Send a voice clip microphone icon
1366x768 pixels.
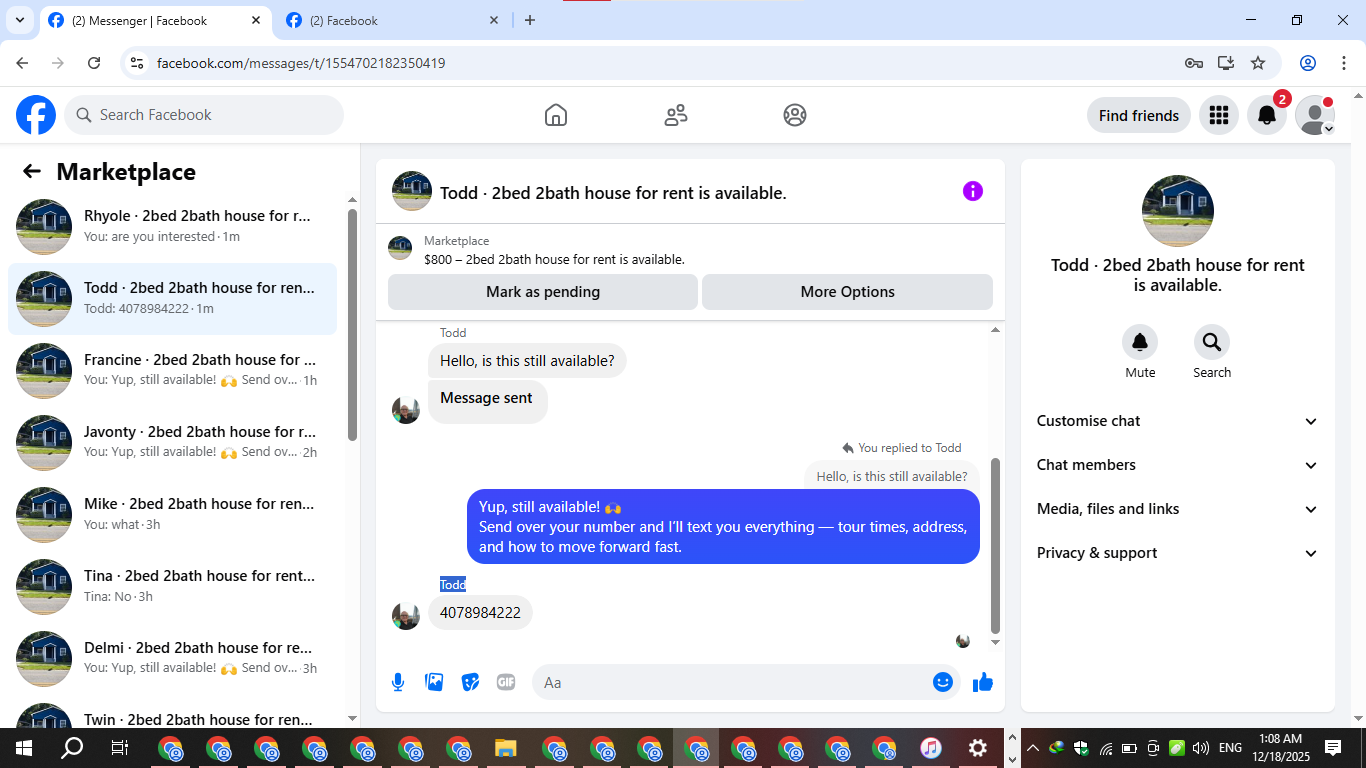[398, 682]
